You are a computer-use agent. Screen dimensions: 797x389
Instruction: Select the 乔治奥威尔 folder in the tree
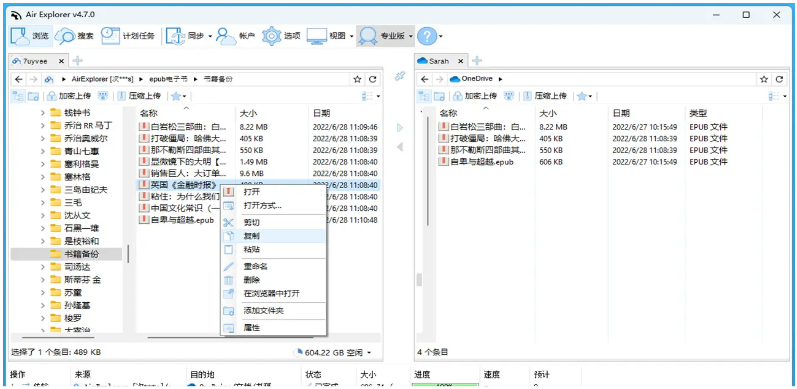coord(79,138)
